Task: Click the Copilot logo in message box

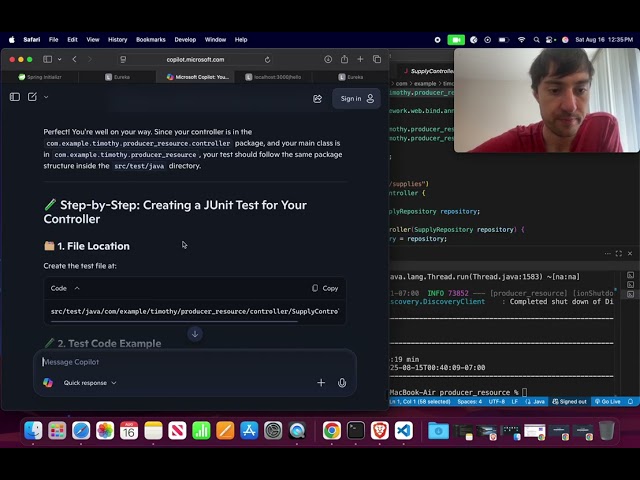Action: click(x=48, y=382)
